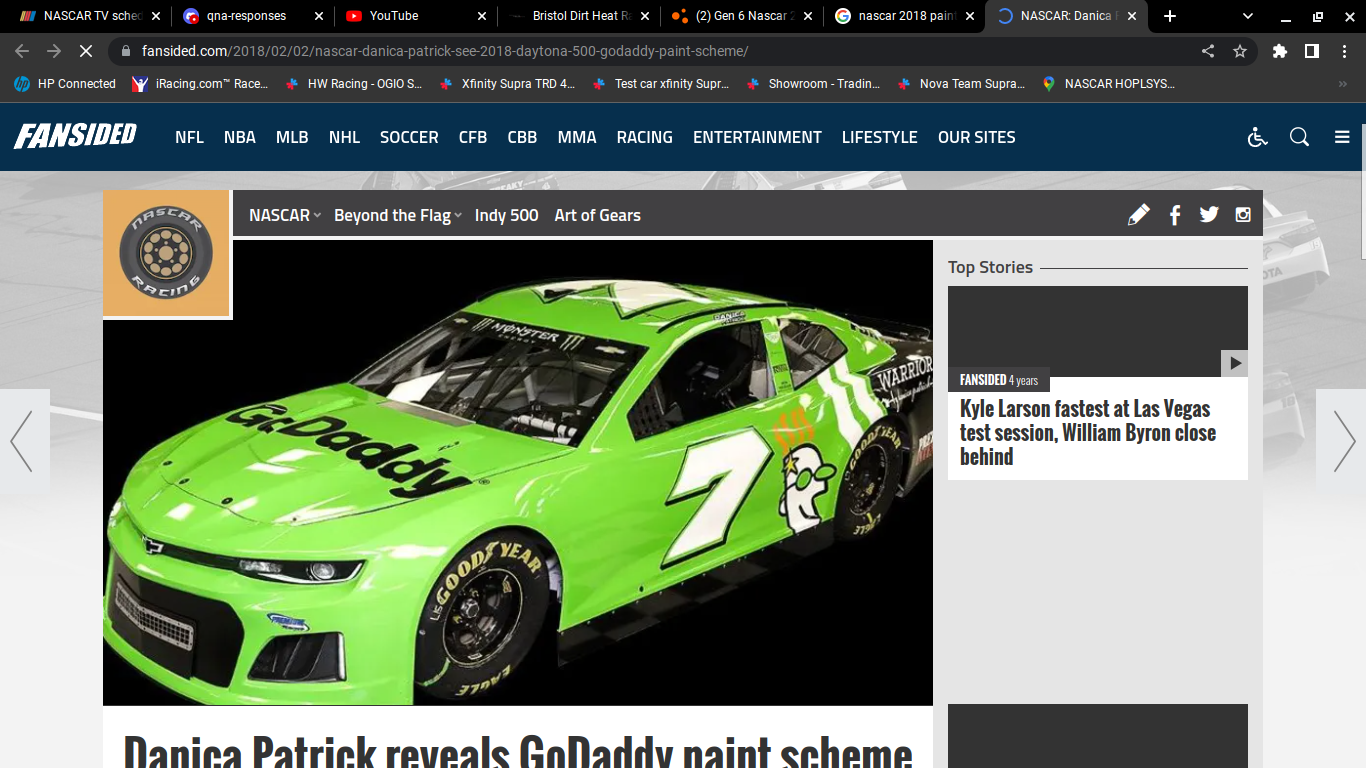
Task: Open a new browser tab
Action: (1170, 16)
